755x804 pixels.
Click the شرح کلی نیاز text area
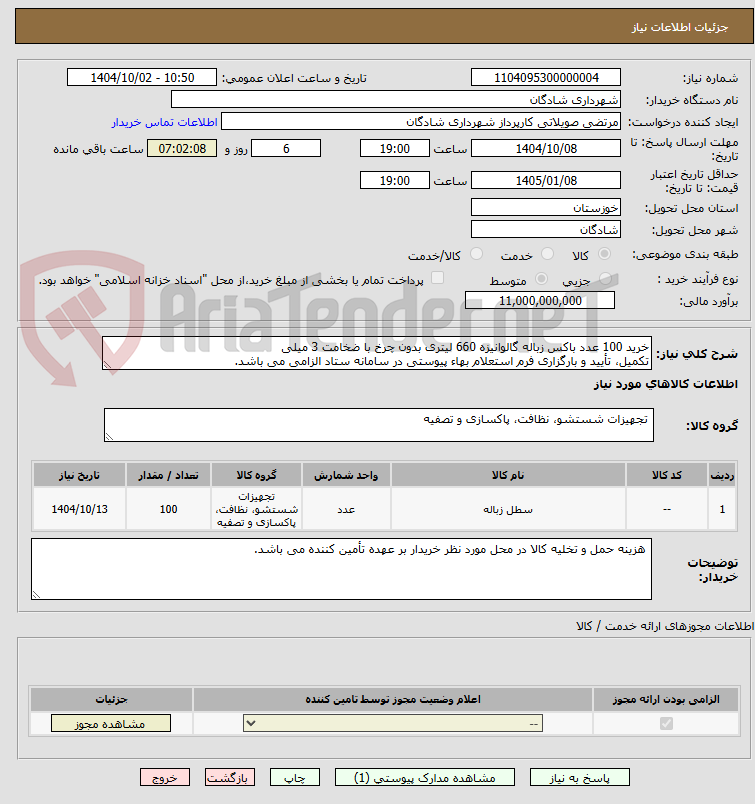(x=377, y=354)
